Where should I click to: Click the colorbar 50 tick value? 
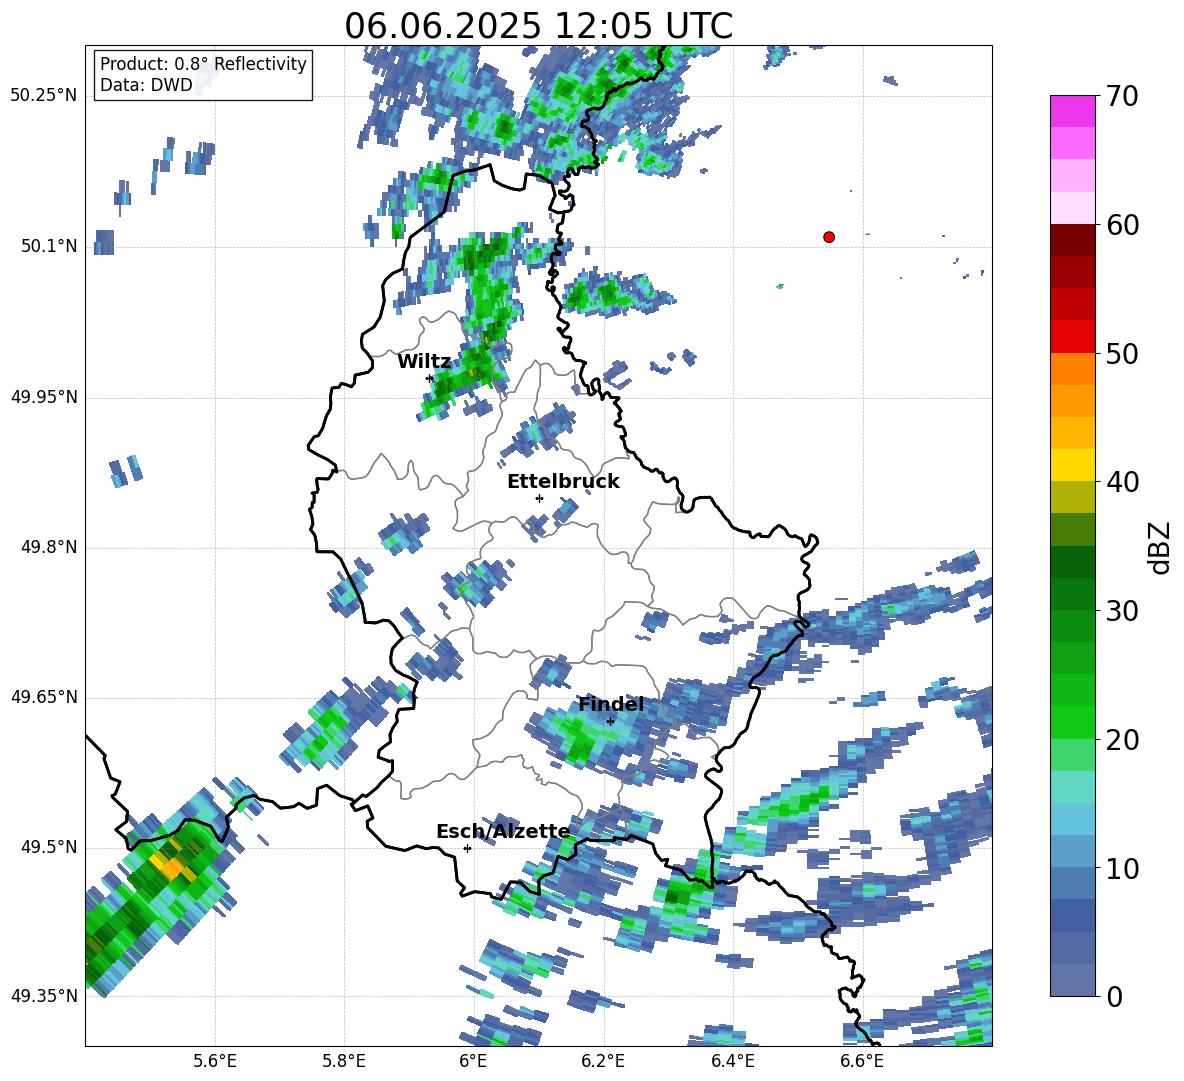click(x=1122, y=353)
